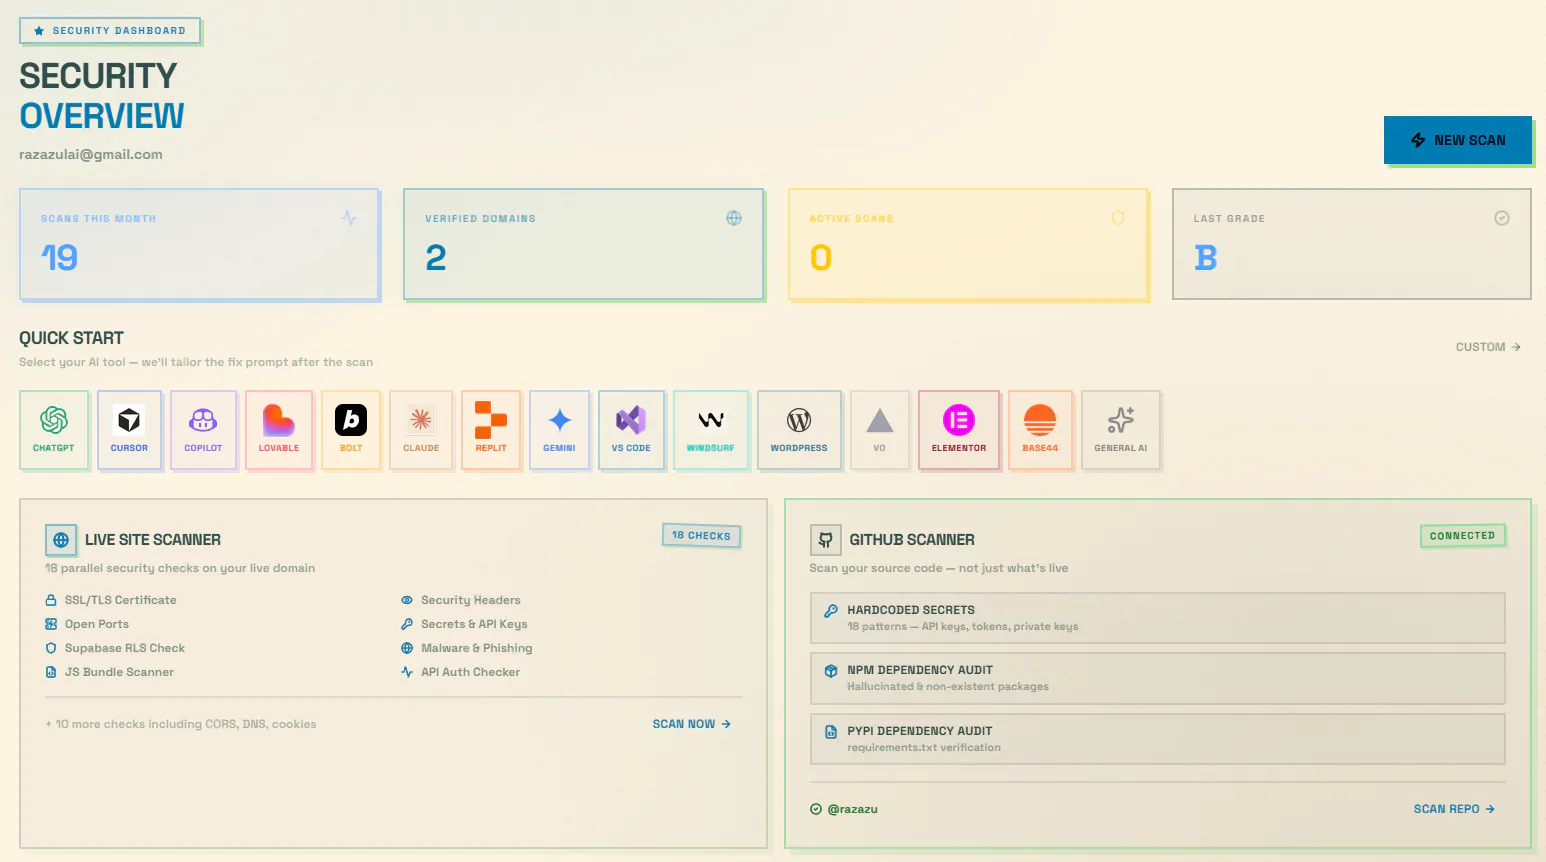The height and width of the screenshot is (862, 1546).
Task: Choose the Bolt tool tile
Action: coord(351,430)
